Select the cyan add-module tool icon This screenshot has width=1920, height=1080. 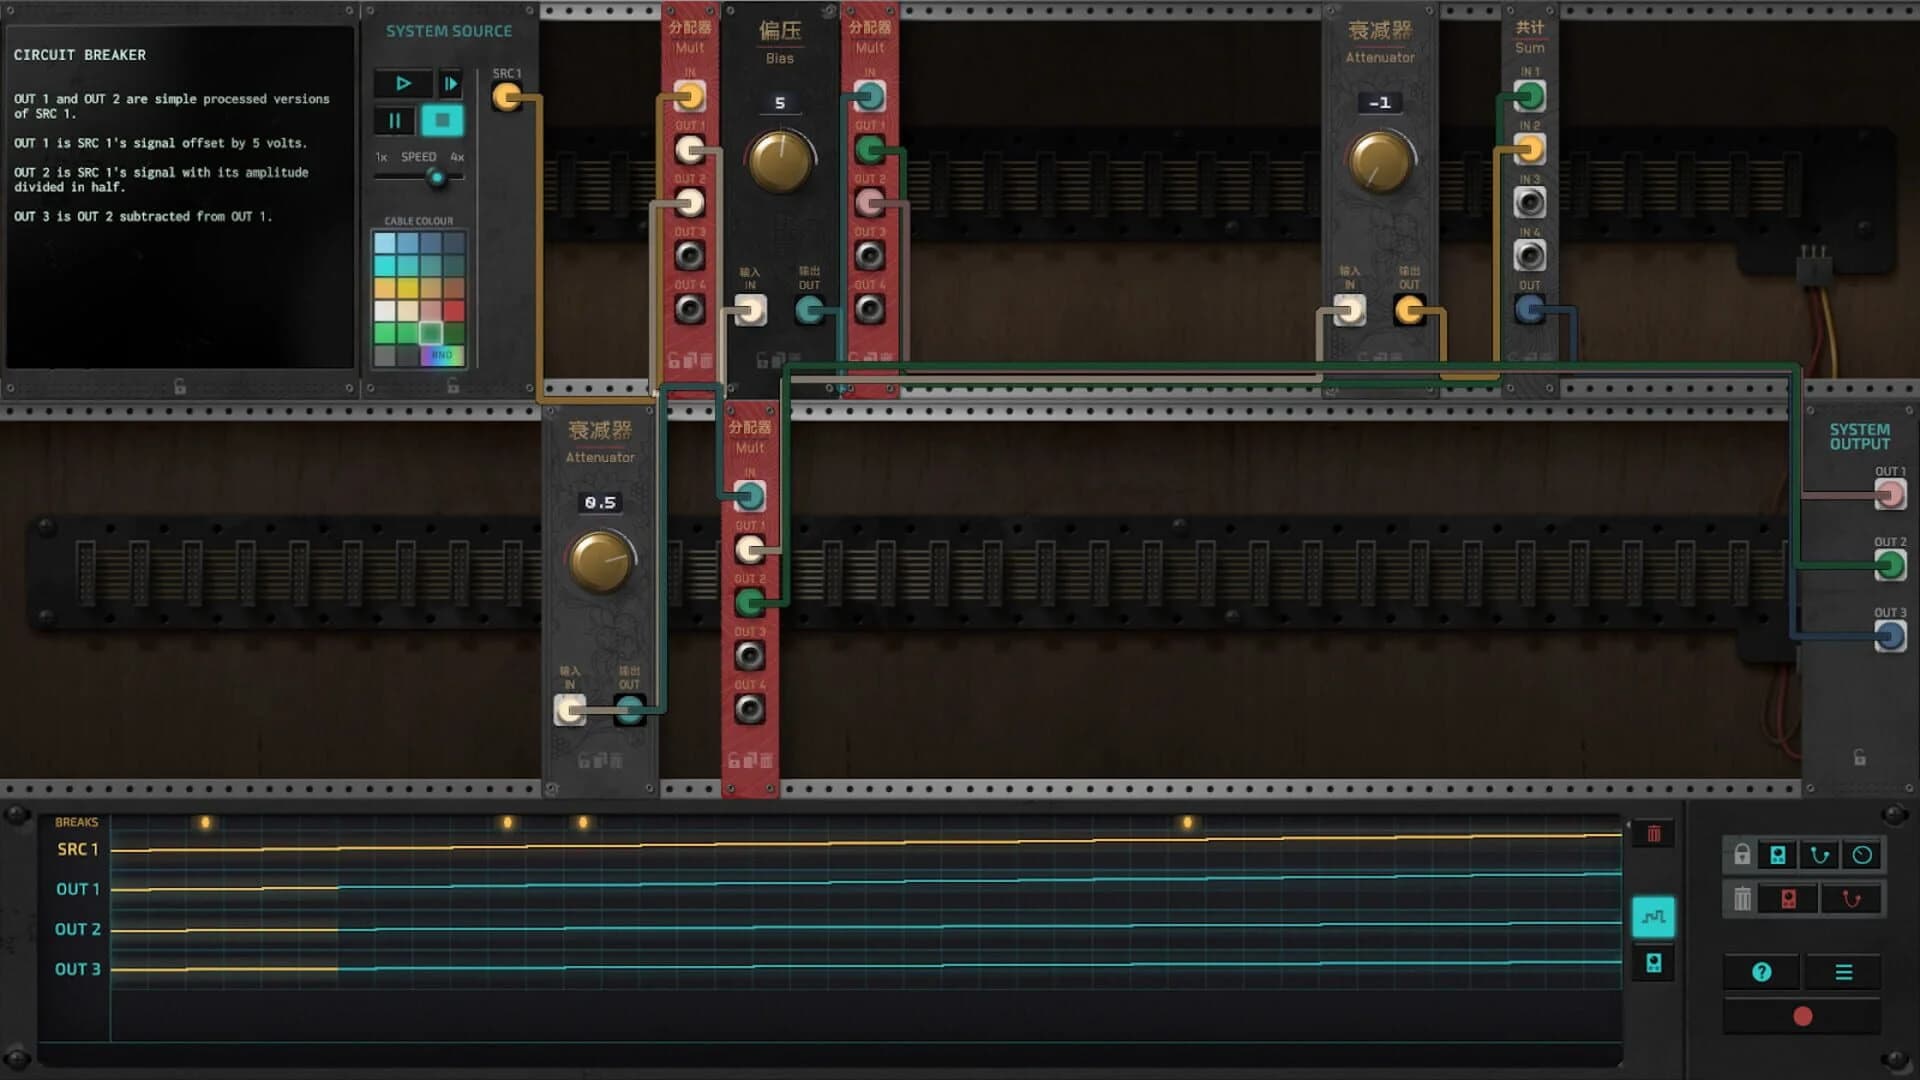tap(1777, 854)
